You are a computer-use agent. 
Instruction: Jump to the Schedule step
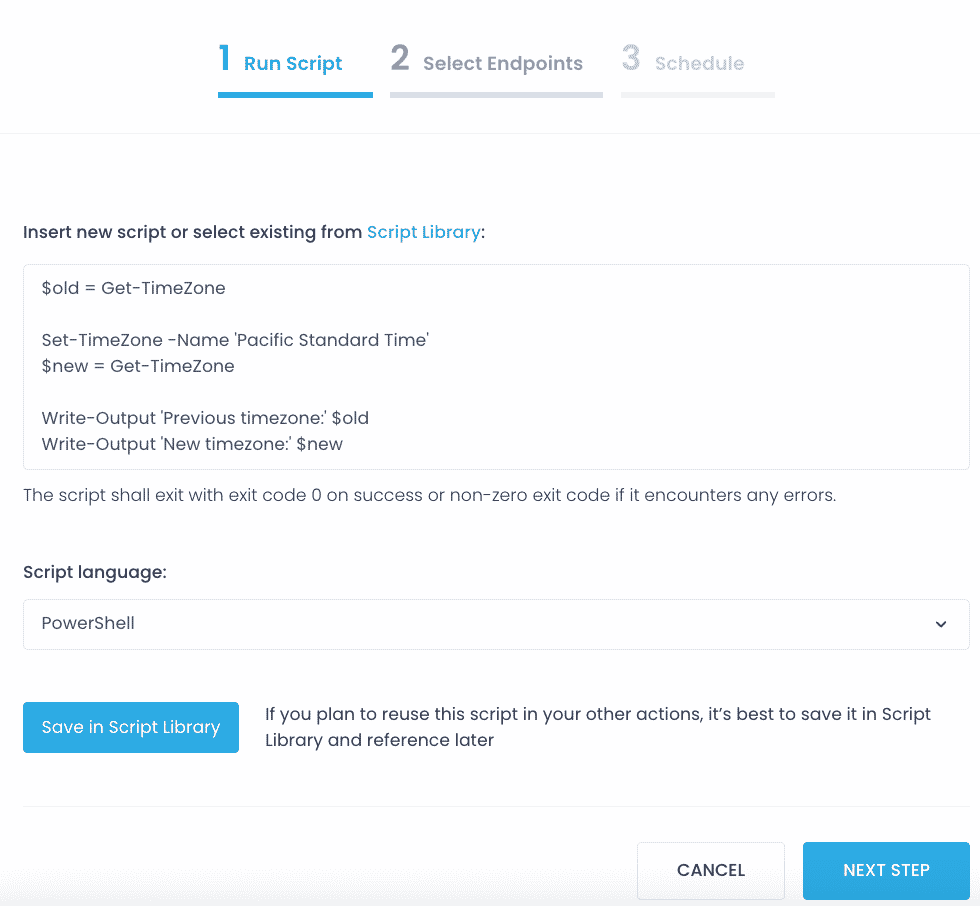(699, 64)
